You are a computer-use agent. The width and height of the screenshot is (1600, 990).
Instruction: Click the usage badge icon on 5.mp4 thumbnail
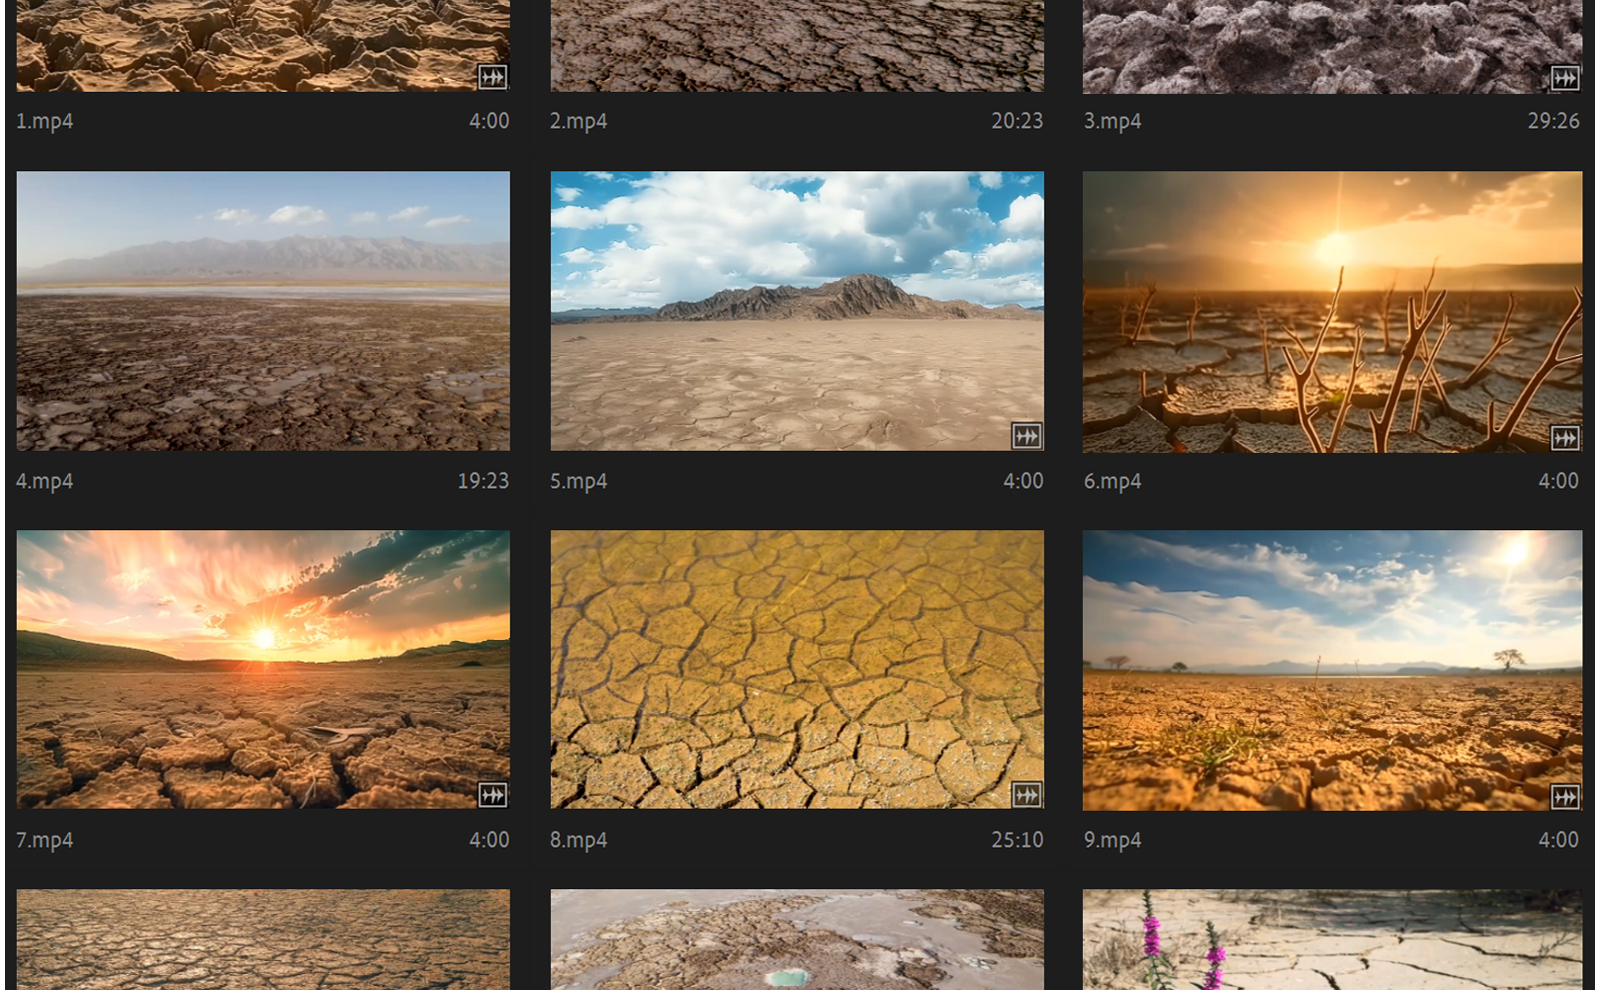[1027, 436]
